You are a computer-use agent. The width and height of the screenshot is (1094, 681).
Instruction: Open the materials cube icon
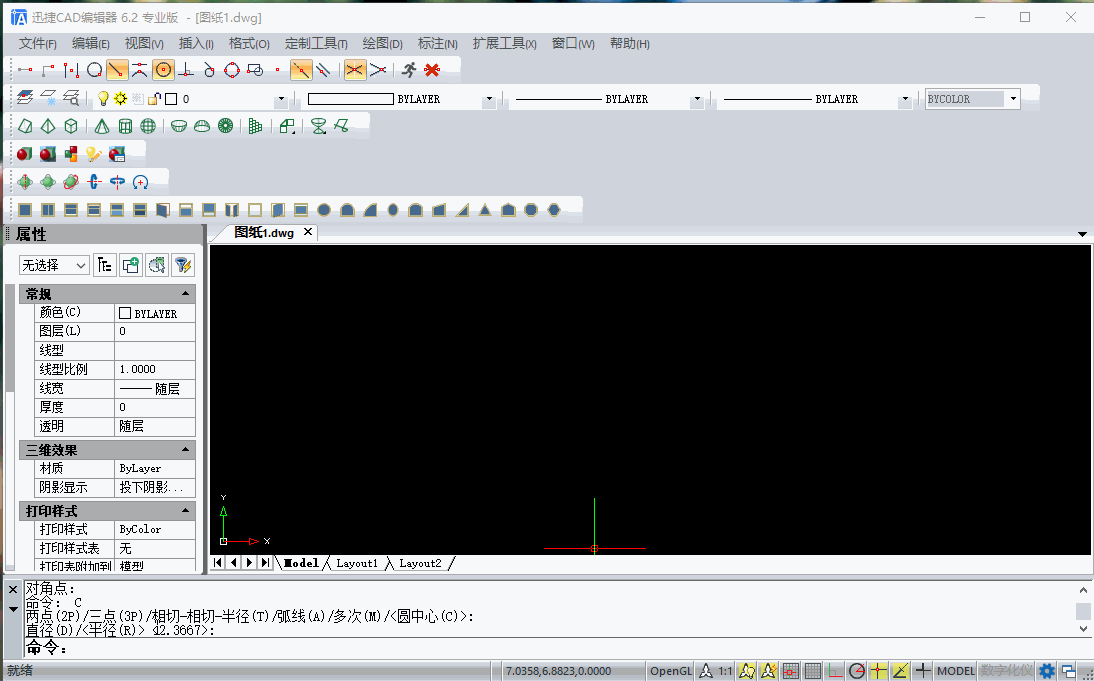pos(71,154)
